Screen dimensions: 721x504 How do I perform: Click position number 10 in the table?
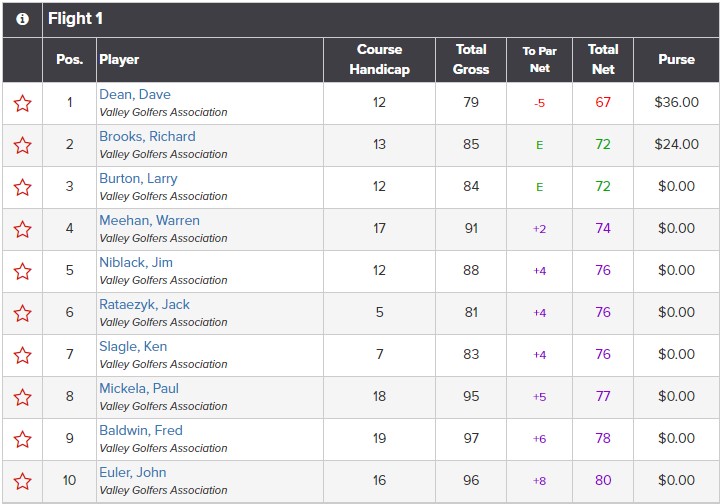pyautogui.click(x=69, y=480)
